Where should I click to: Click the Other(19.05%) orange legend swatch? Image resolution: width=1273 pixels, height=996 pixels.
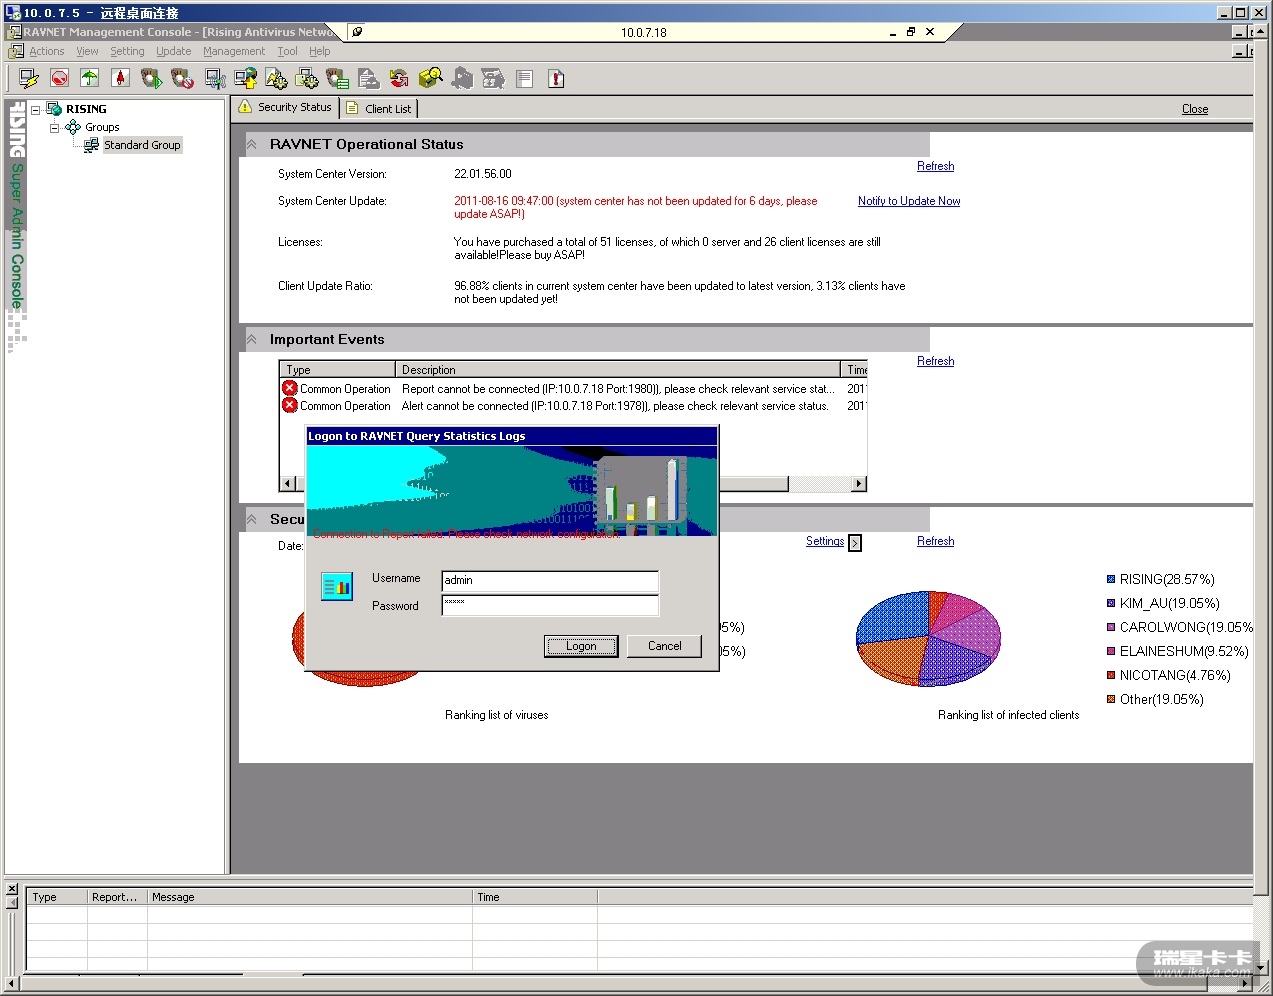1111,699
